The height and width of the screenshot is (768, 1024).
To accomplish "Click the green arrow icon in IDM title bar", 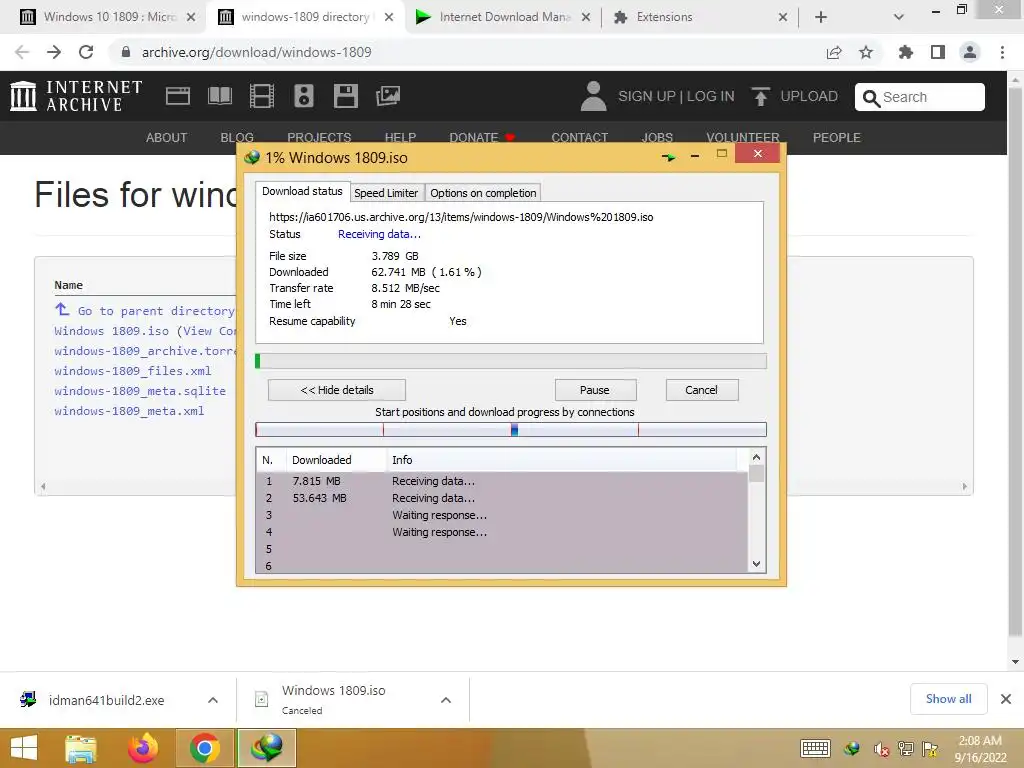I will (668, 157).
